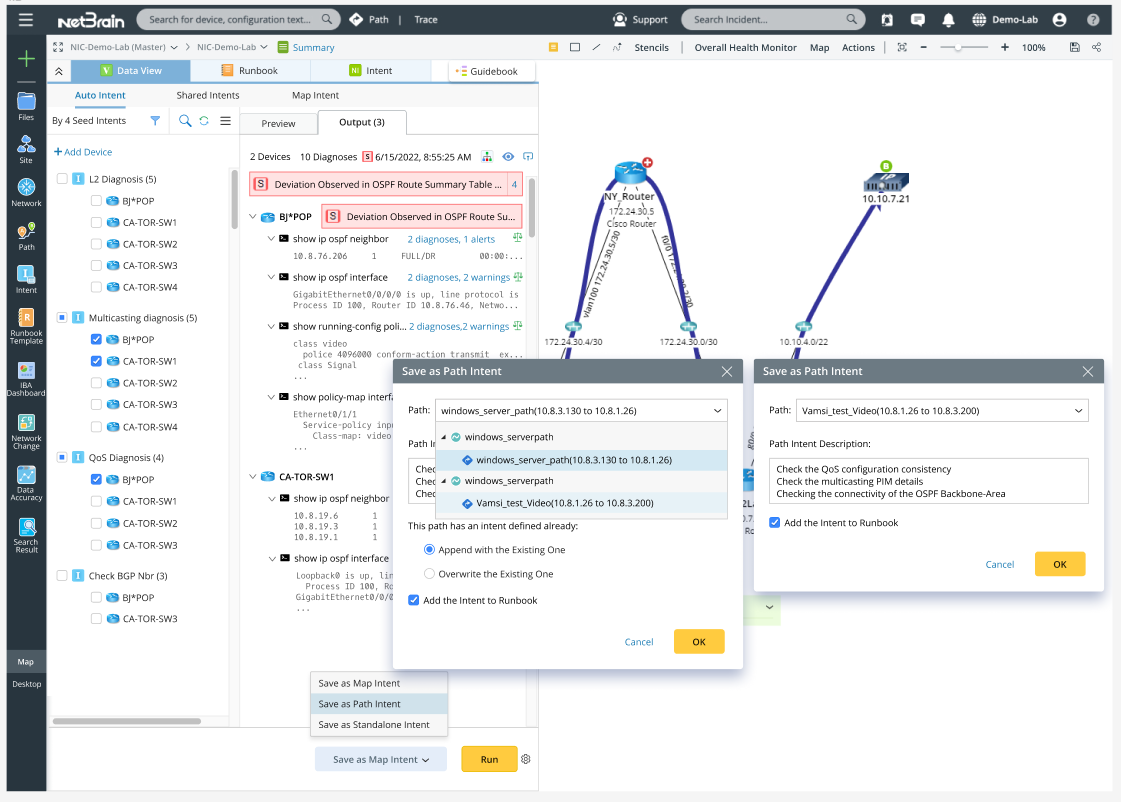Check the CA-TOR-SW2 checkbox under Multicasting diagnosis
The width and height of the screenshot is (1121, 802).
tap(95, 380)
